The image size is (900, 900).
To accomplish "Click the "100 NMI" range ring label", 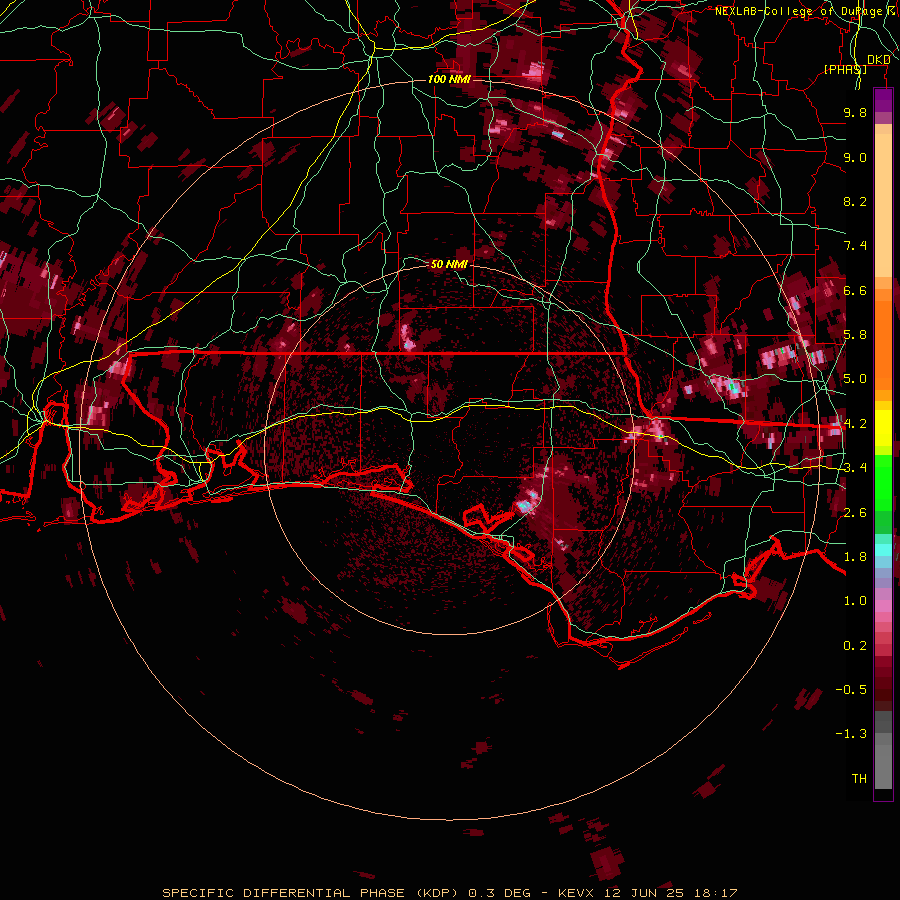I will 449,79.
